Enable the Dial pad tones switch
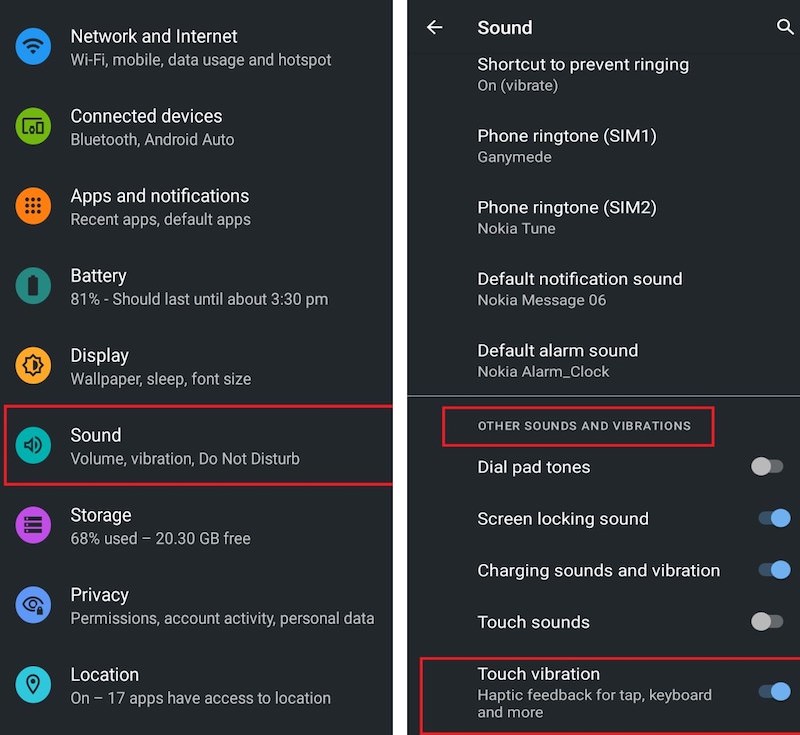800x735 pixels. pos(767,466)
